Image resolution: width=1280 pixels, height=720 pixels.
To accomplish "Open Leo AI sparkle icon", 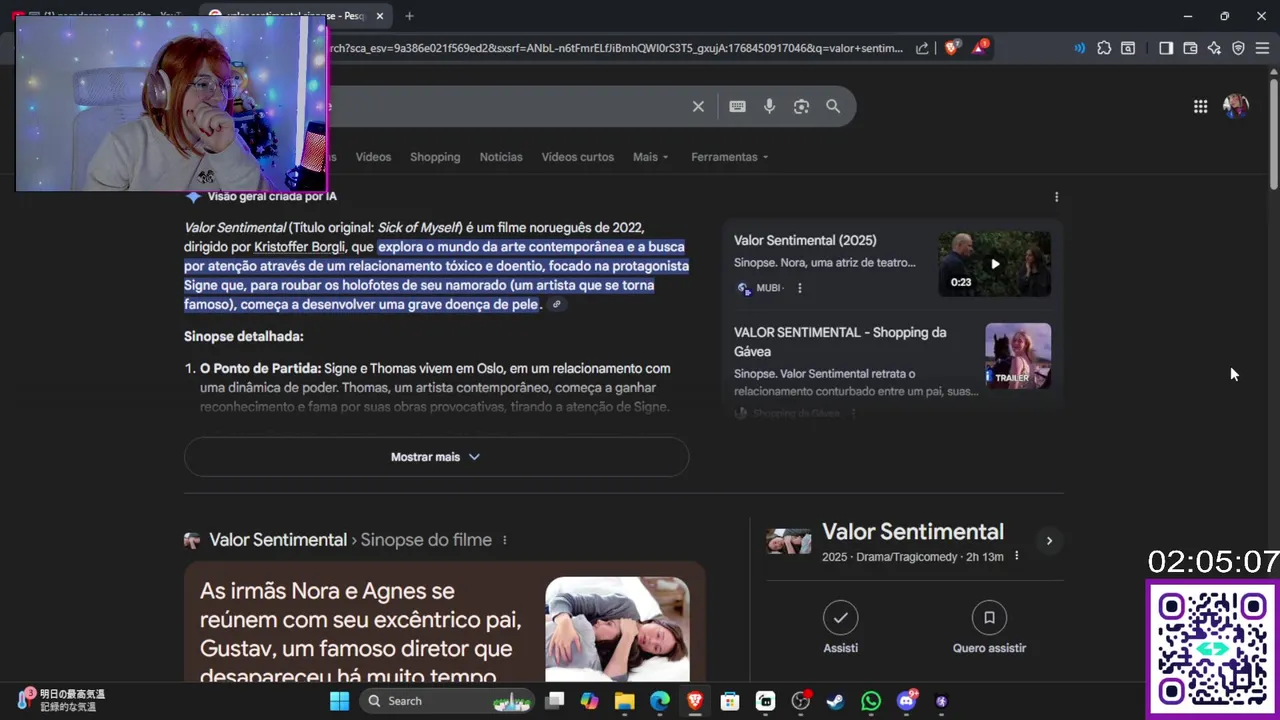I will [1214, 48].
